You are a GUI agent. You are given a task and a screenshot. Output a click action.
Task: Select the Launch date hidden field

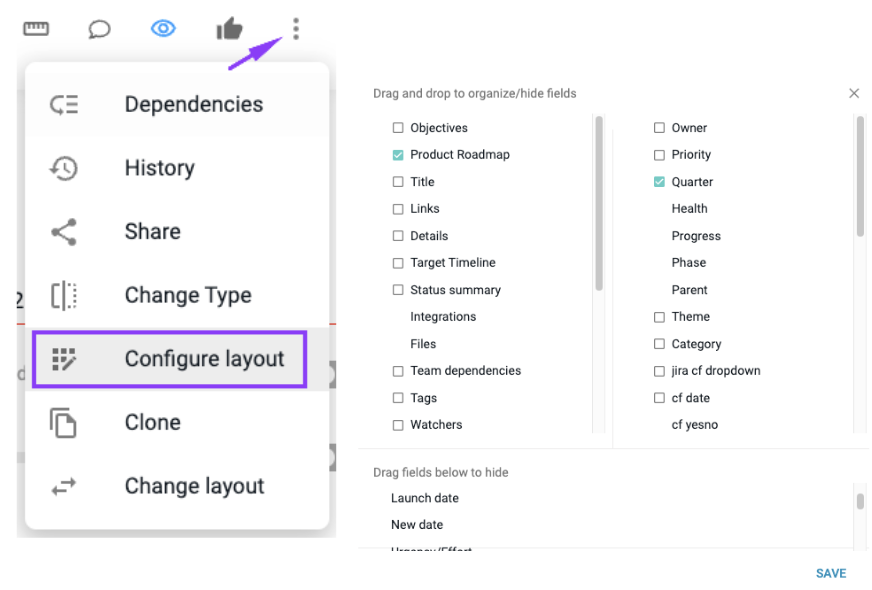(x=425, y=498)
